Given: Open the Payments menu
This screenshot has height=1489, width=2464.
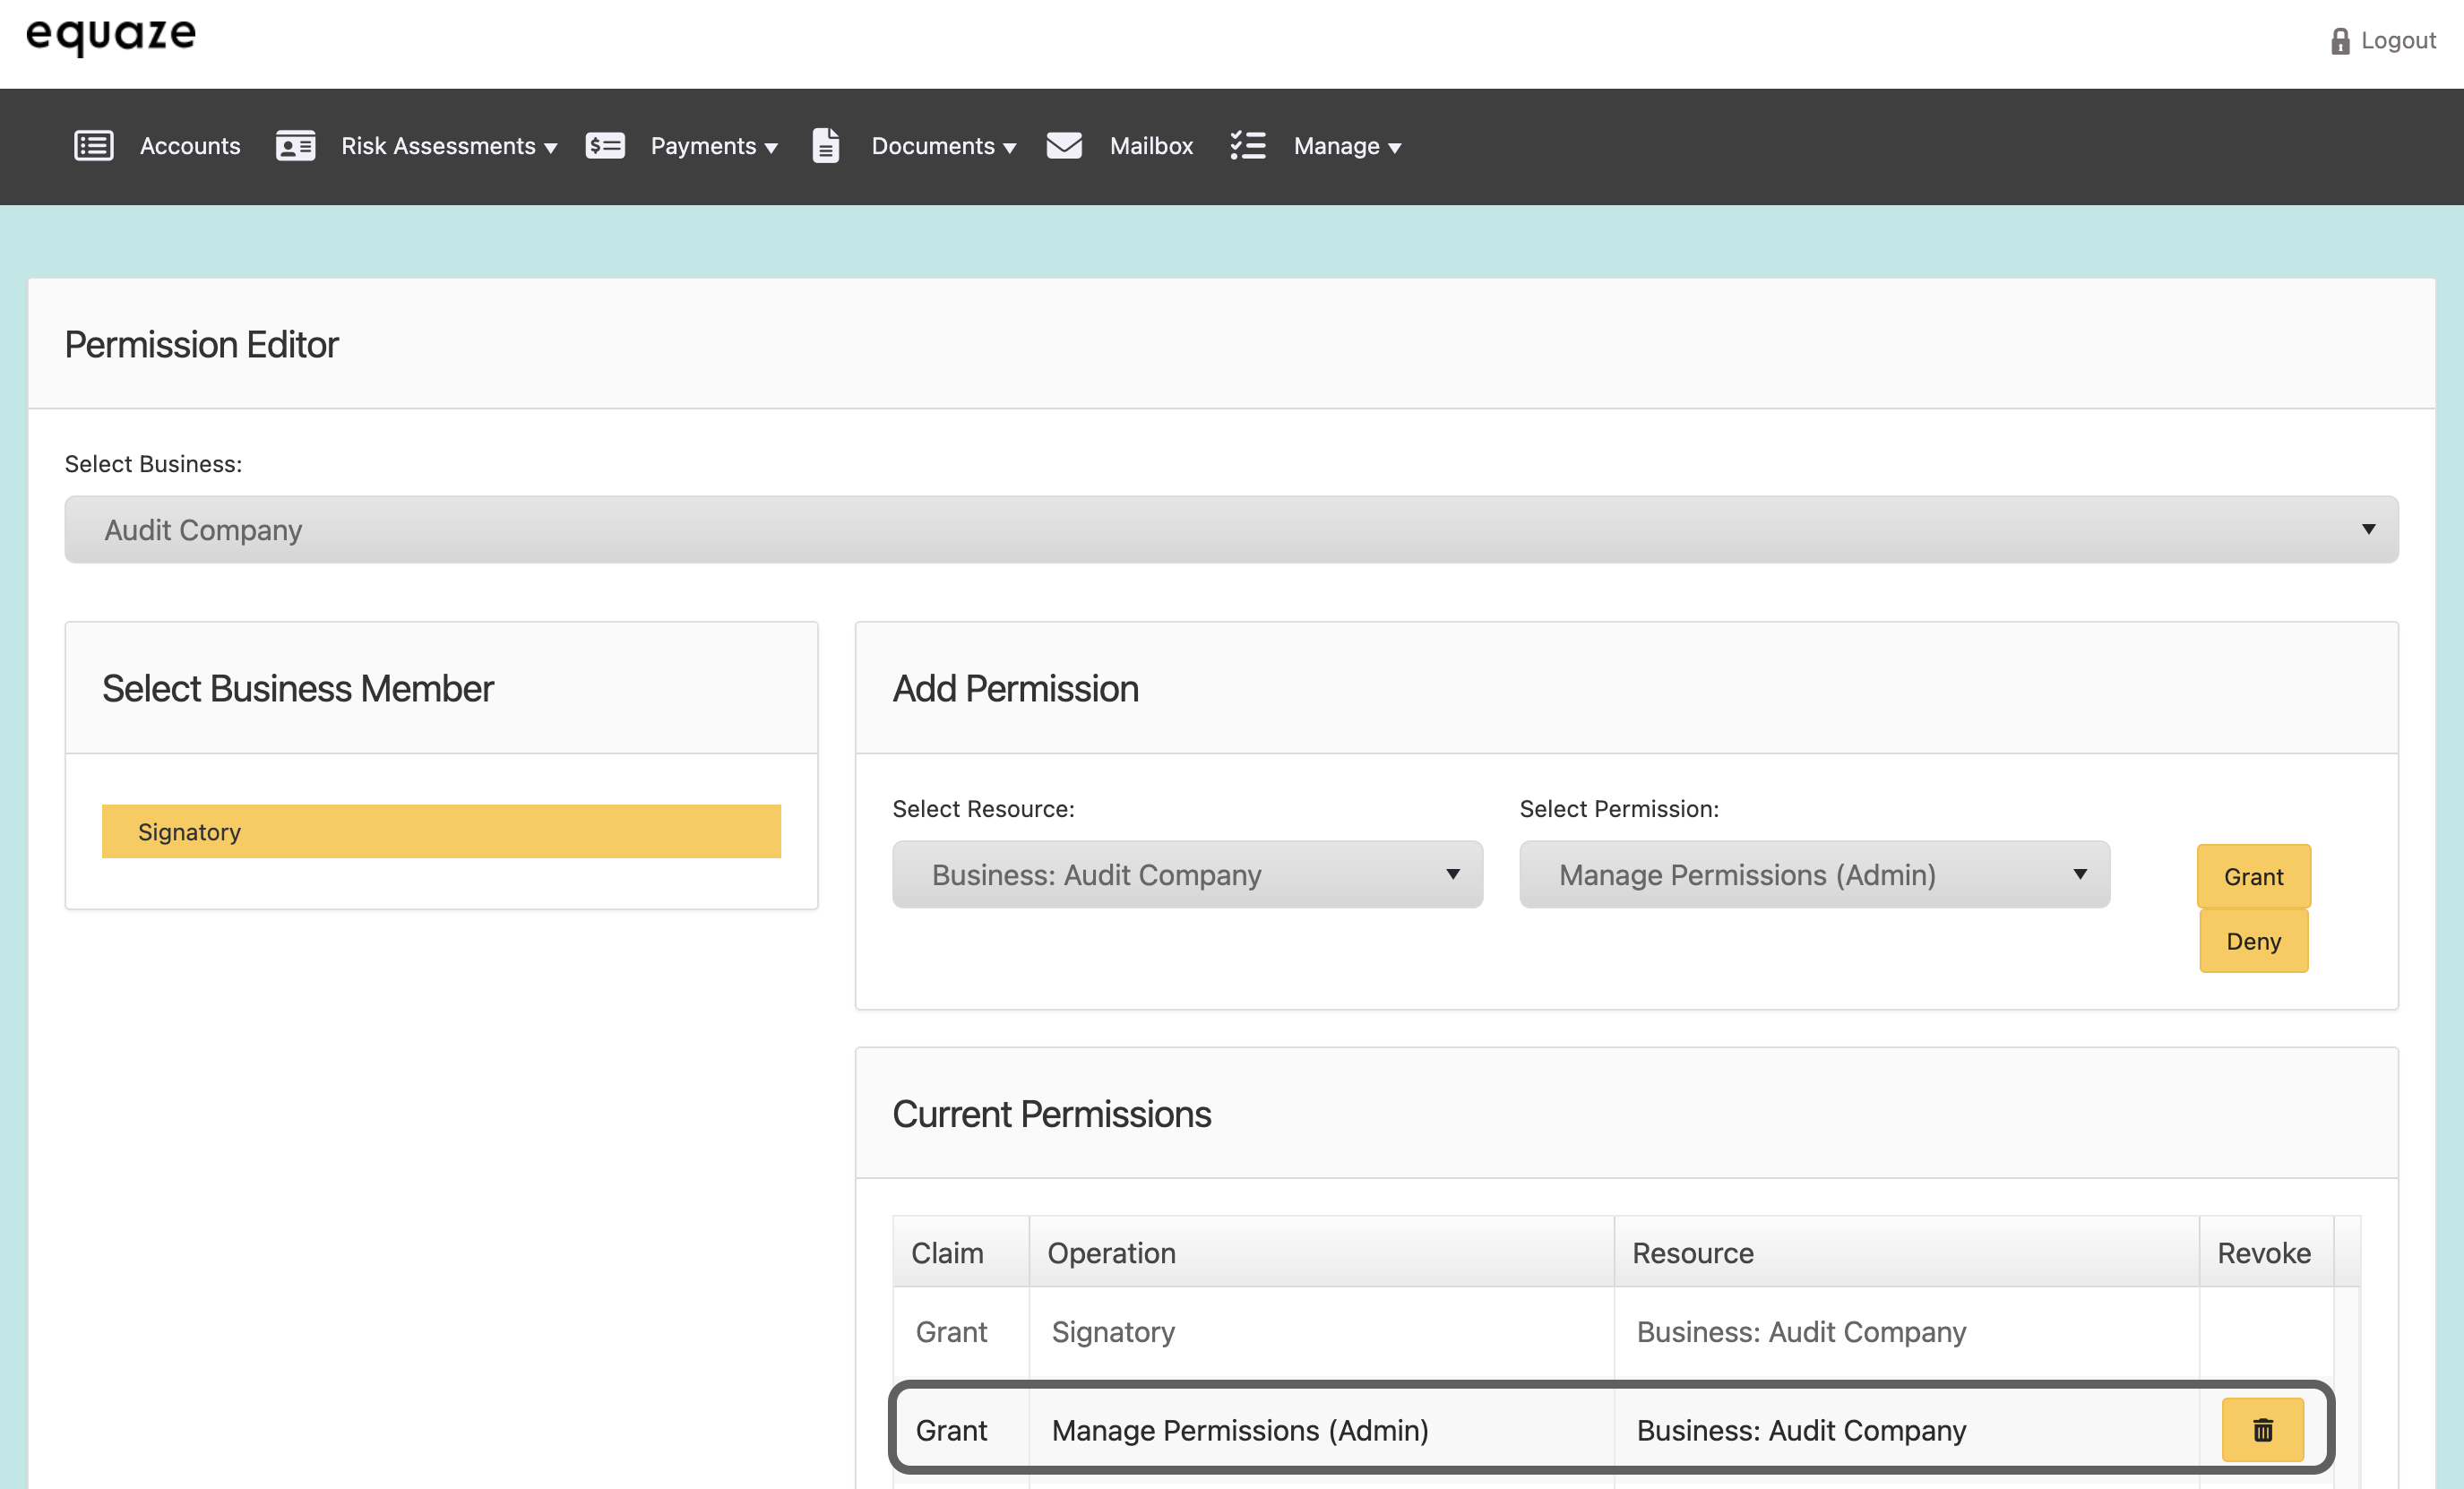Looking at the screenshot, I should [713, 146].
